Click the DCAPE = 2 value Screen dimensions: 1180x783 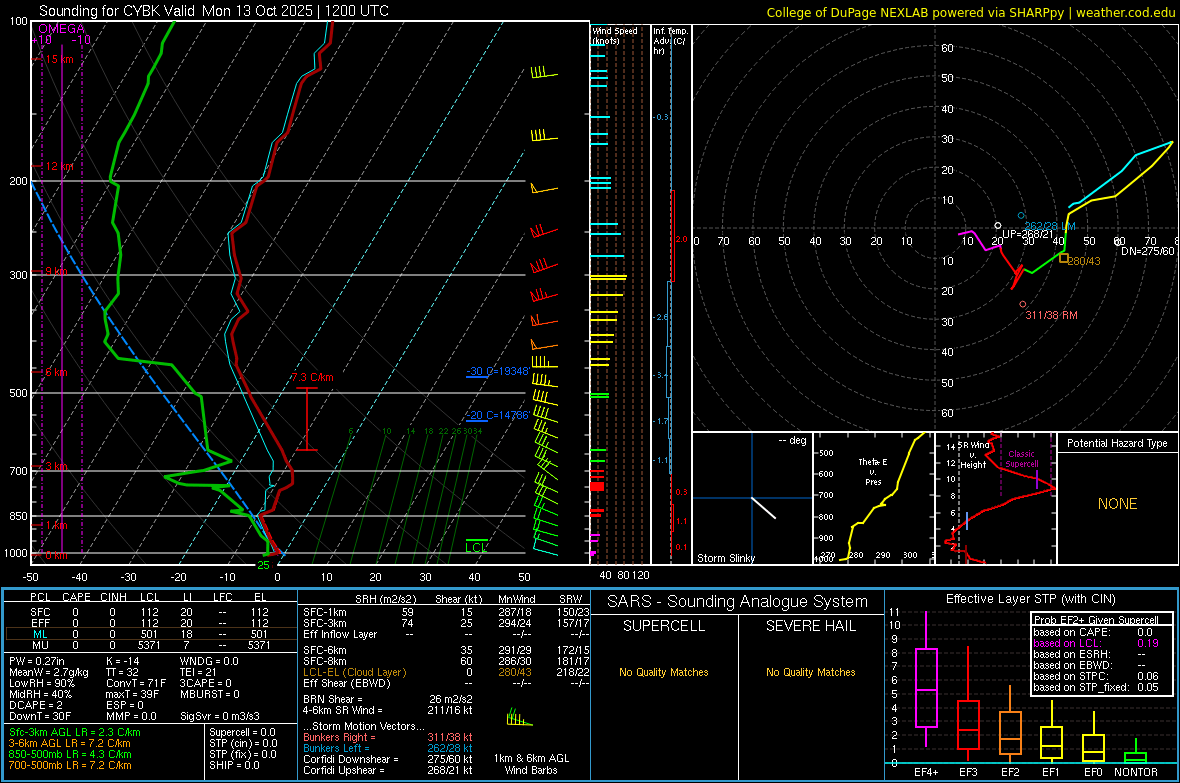(x=36, y=705)
